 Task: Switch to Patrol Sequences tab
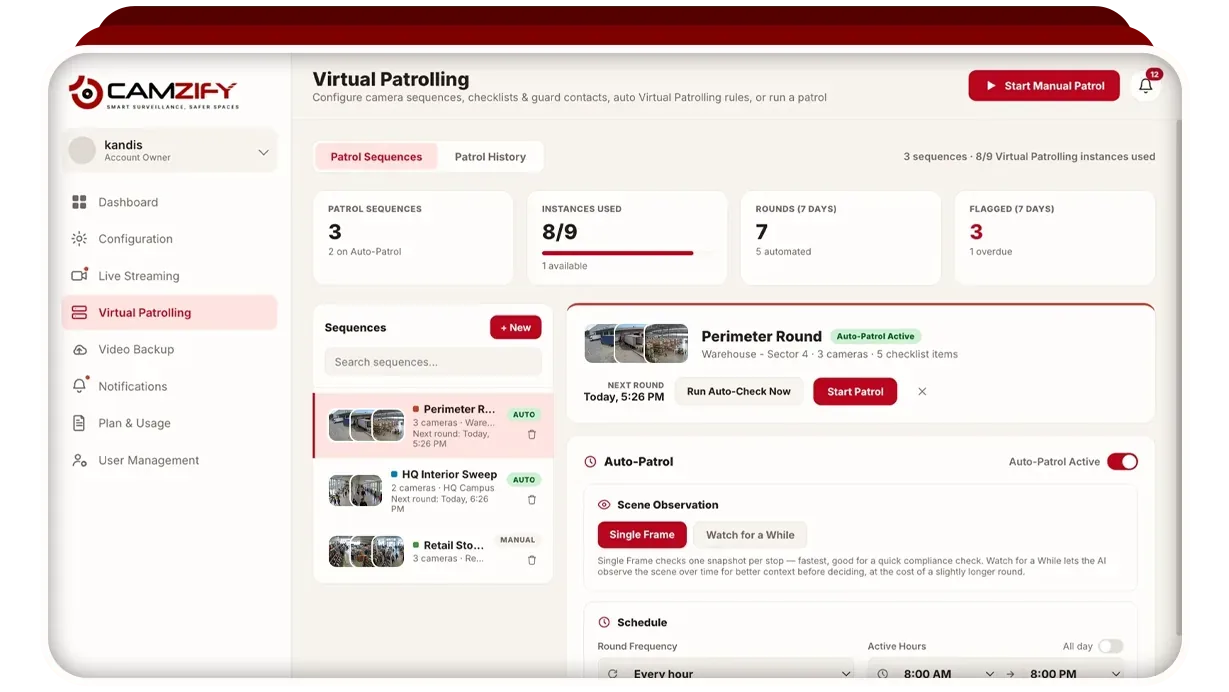(x=376, y=157)
